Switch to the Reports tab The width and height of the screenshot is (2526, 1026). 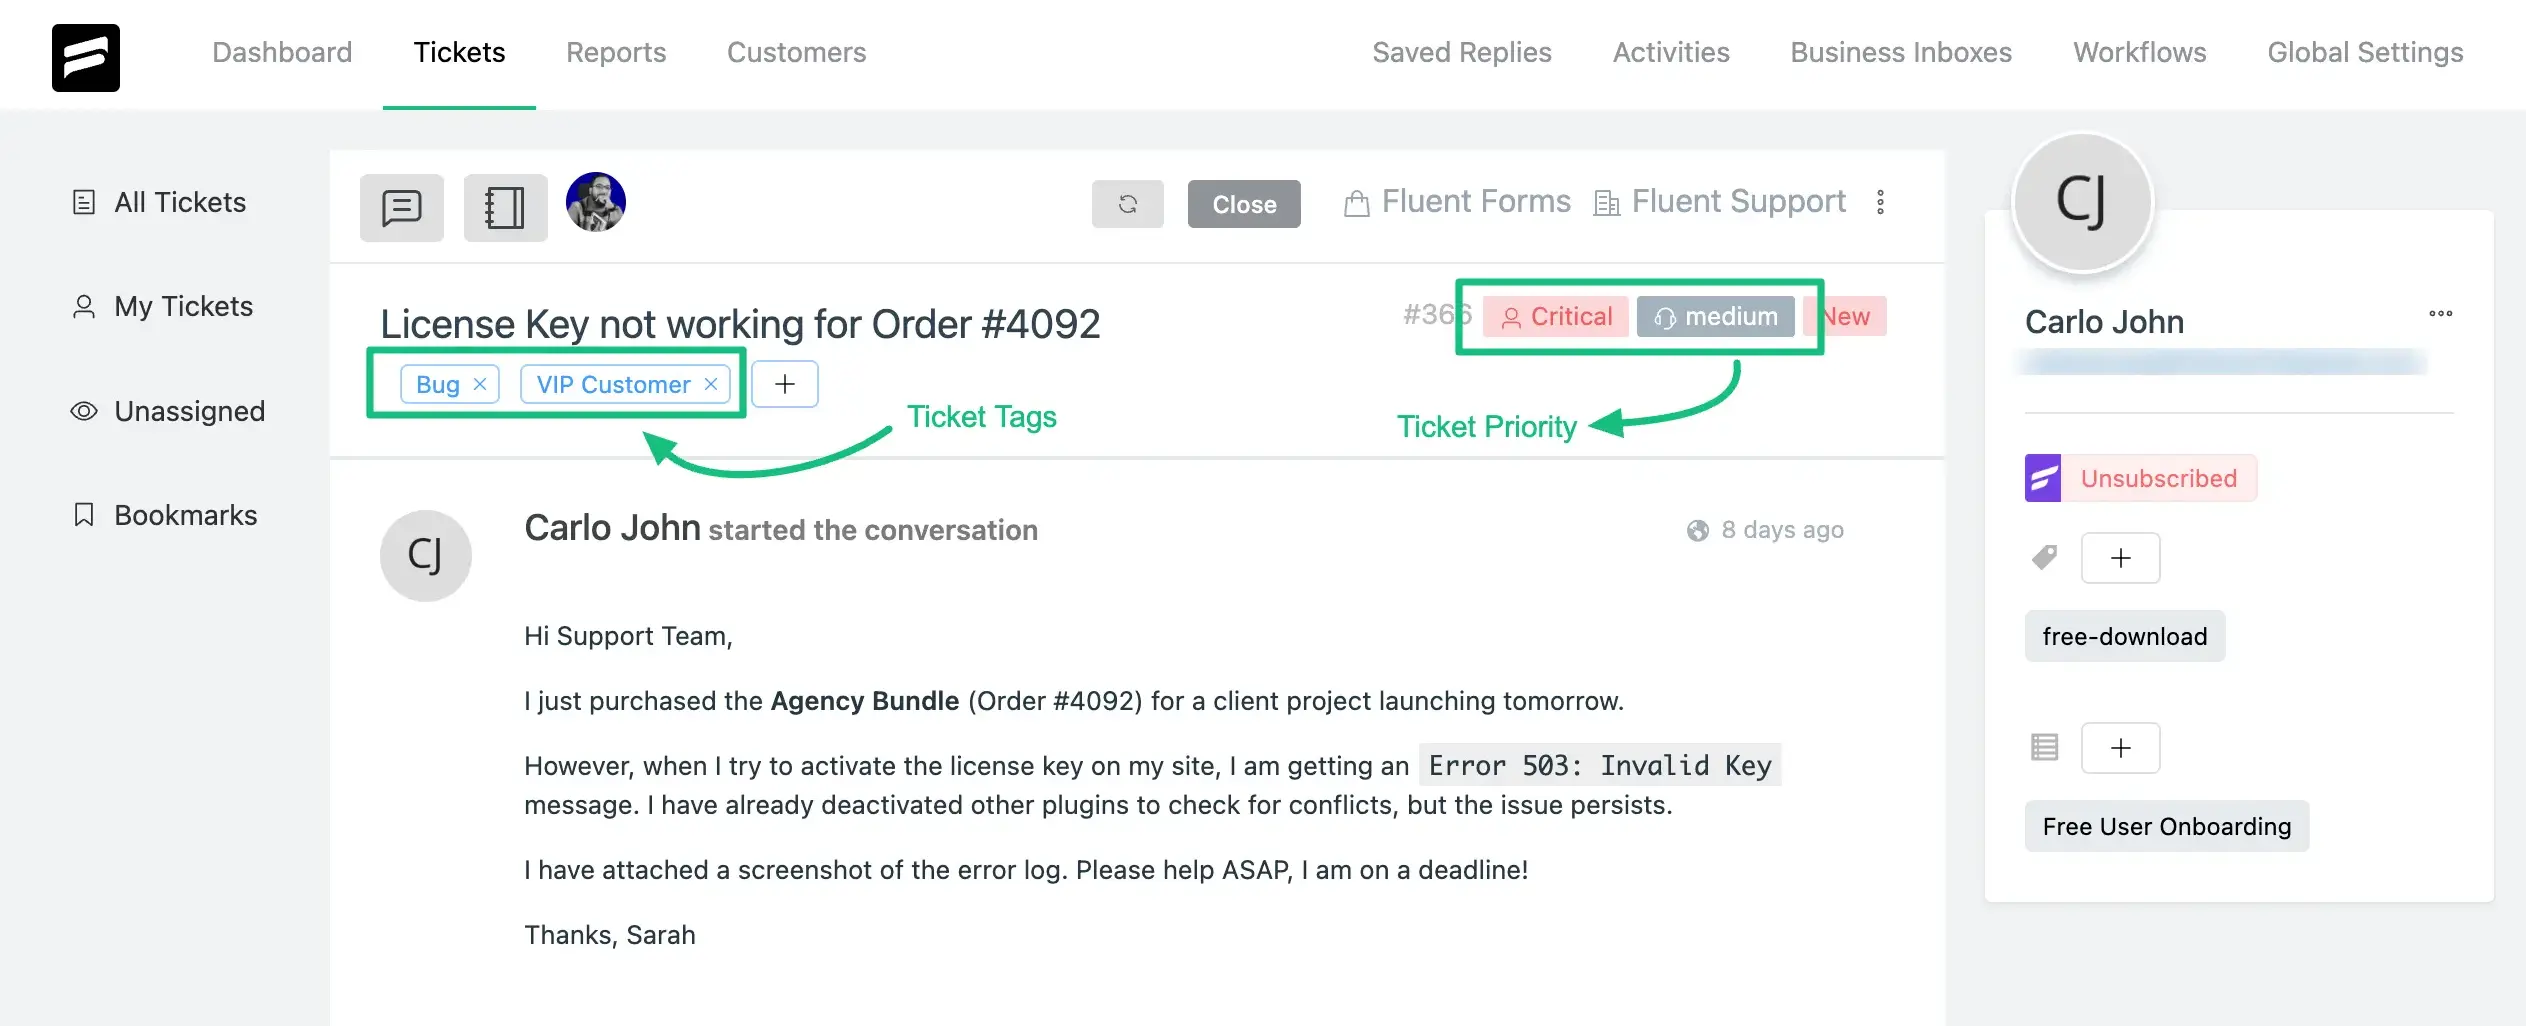coord(616,52)
